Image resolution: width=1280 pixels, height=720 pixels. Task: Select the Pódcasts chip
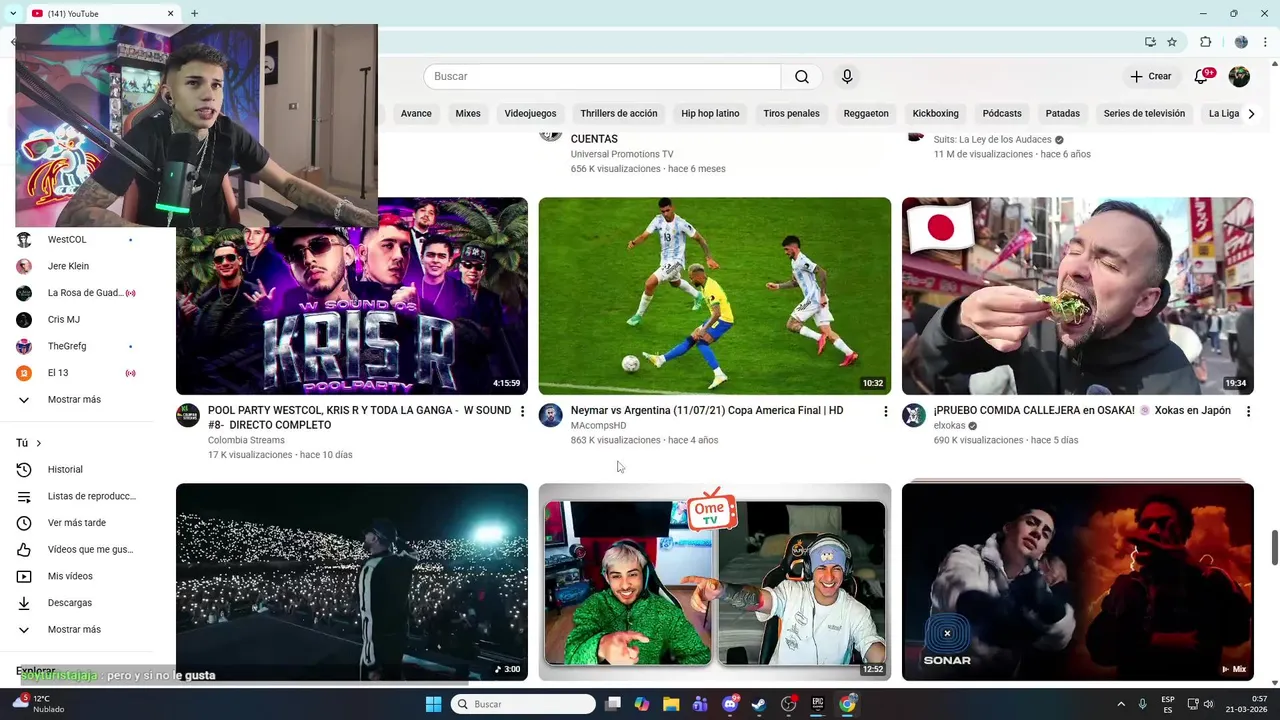1002,114
